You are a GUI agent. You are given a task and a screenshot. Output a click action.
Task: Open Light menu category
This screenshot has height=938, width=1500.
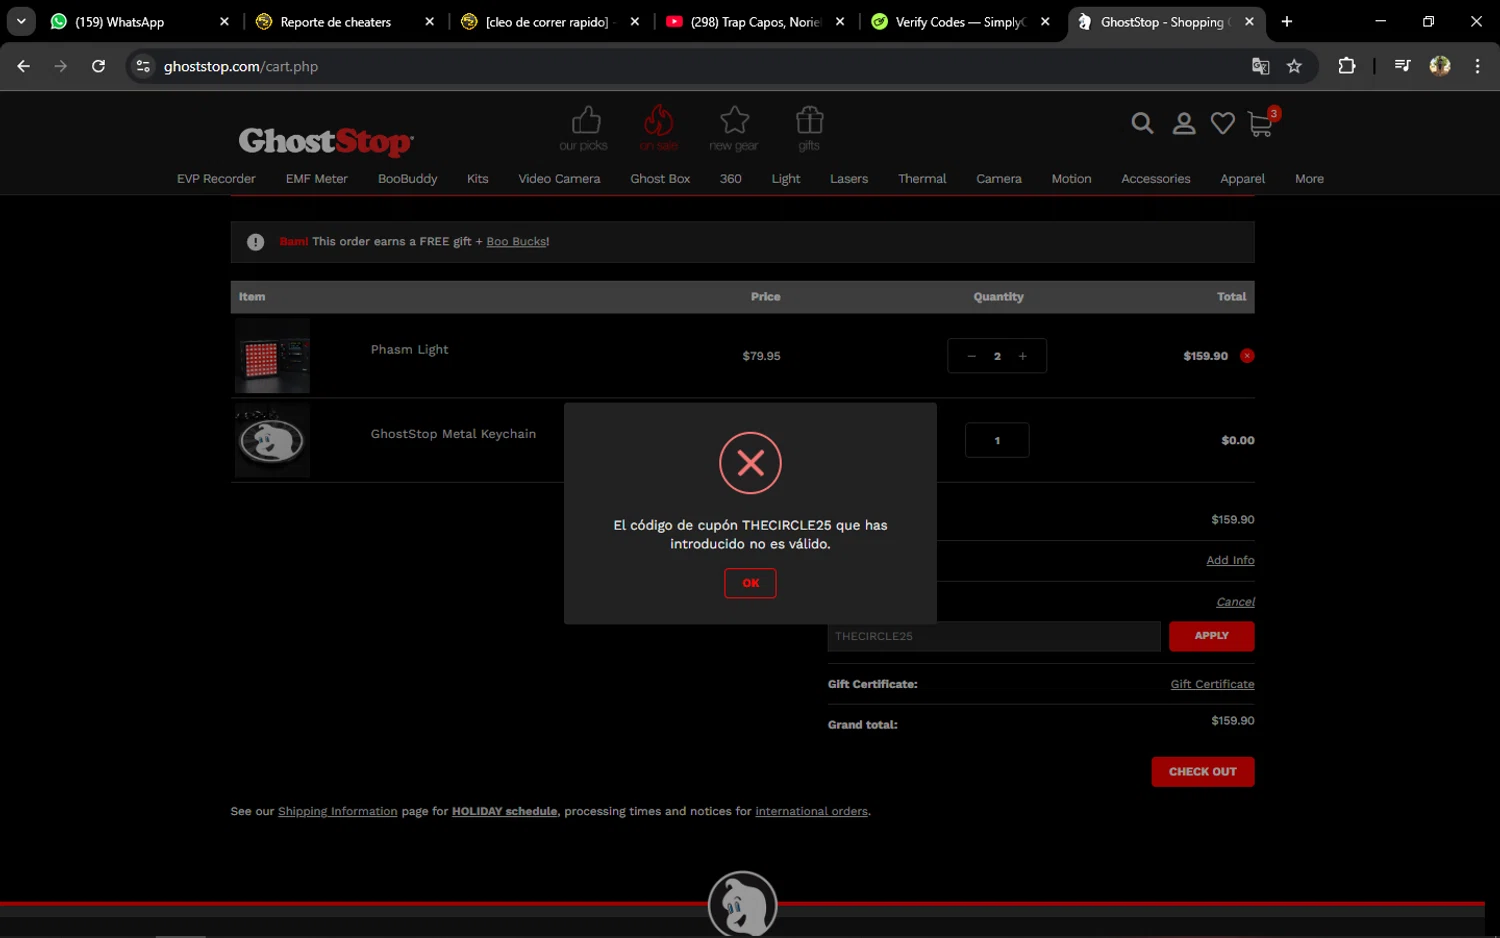786,179
